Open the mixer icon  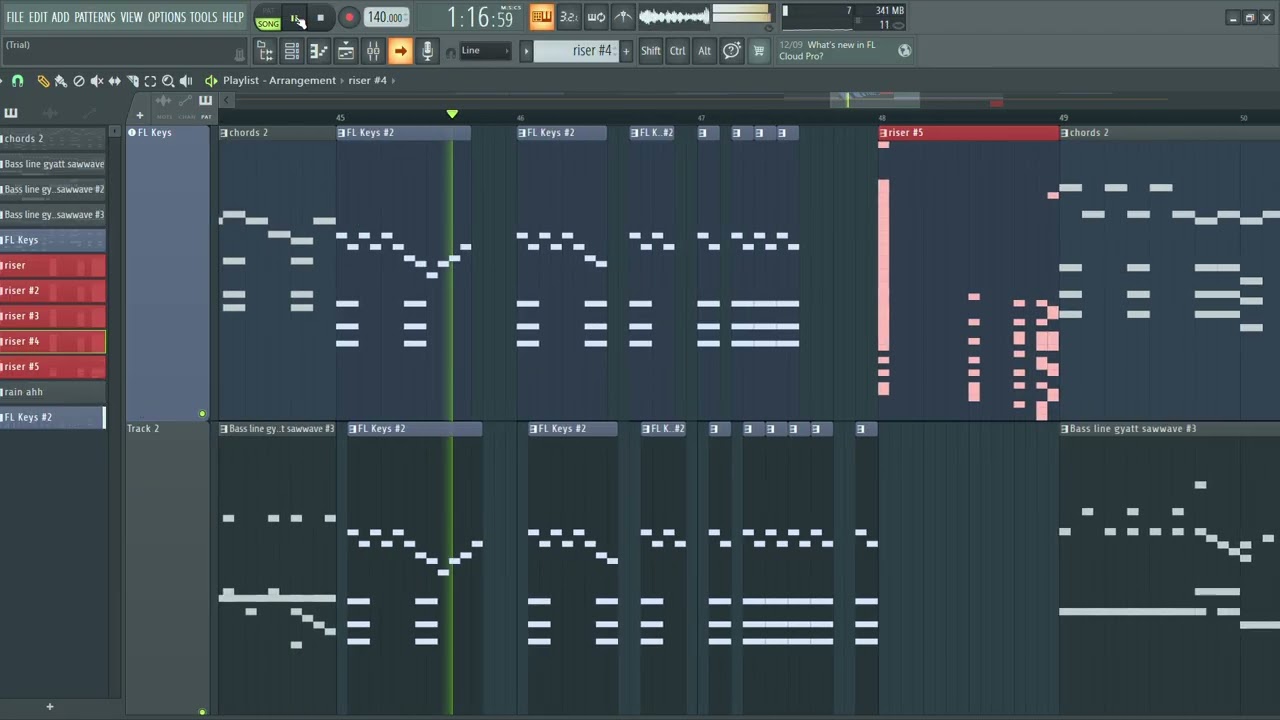pyautogui.click(x=373, y=51)
